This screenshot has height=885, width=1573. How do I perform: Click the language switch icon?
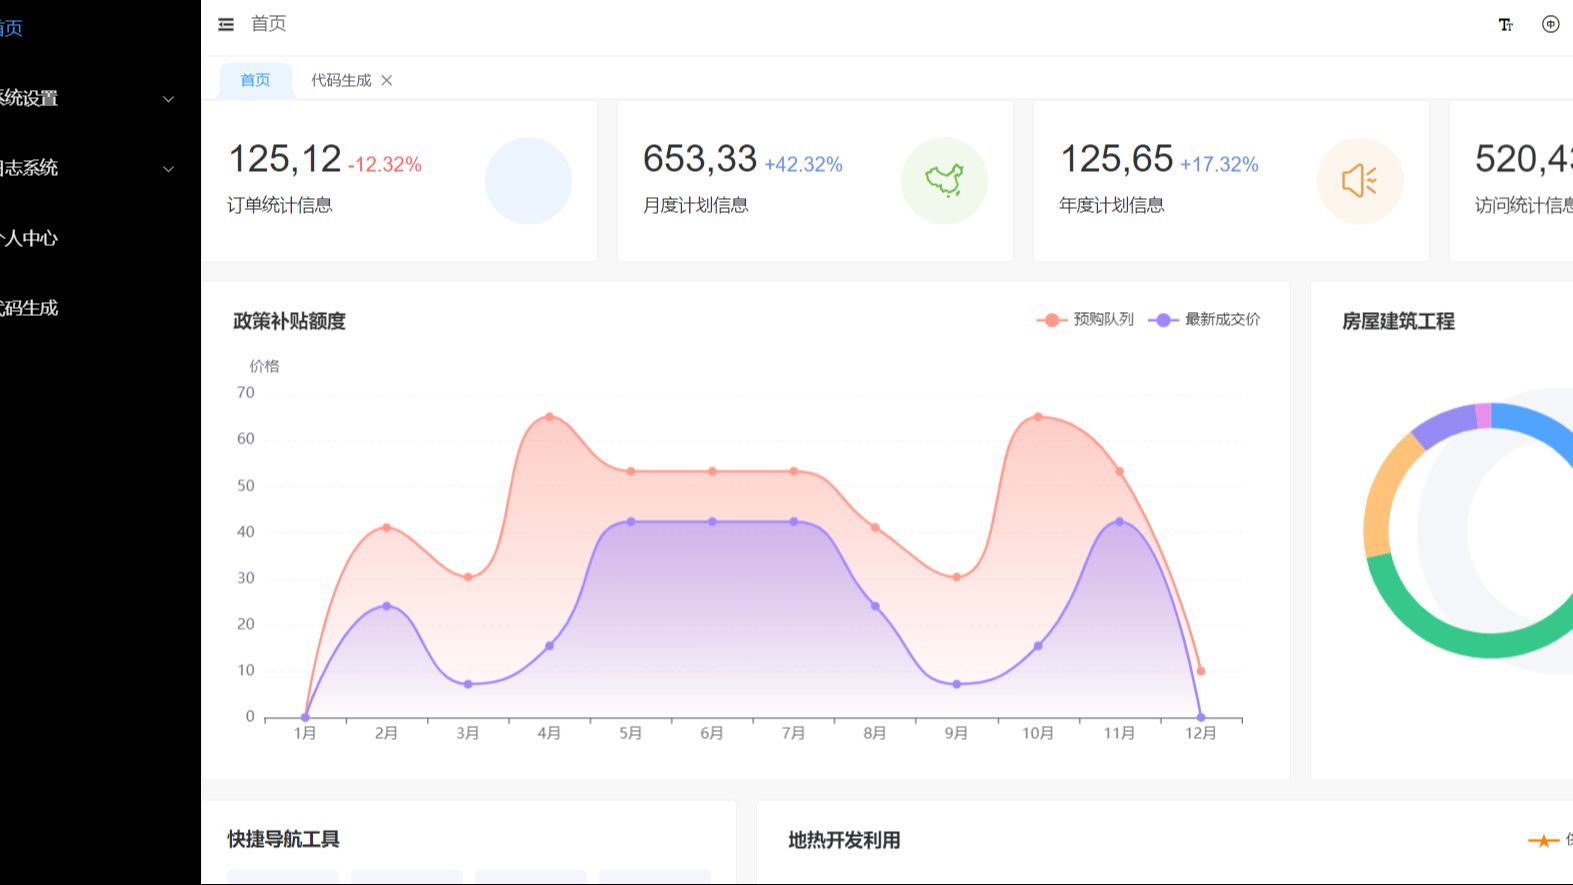tap(1550, 24)
